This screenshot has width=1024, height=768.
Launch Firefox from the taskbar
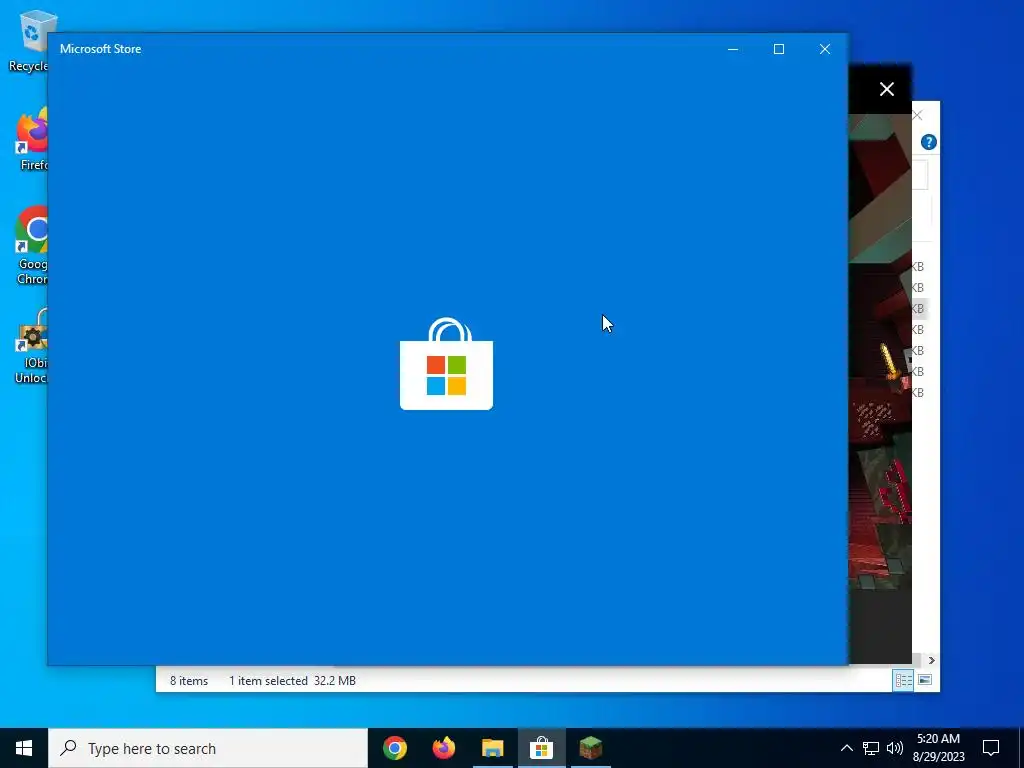pos(443,748)
